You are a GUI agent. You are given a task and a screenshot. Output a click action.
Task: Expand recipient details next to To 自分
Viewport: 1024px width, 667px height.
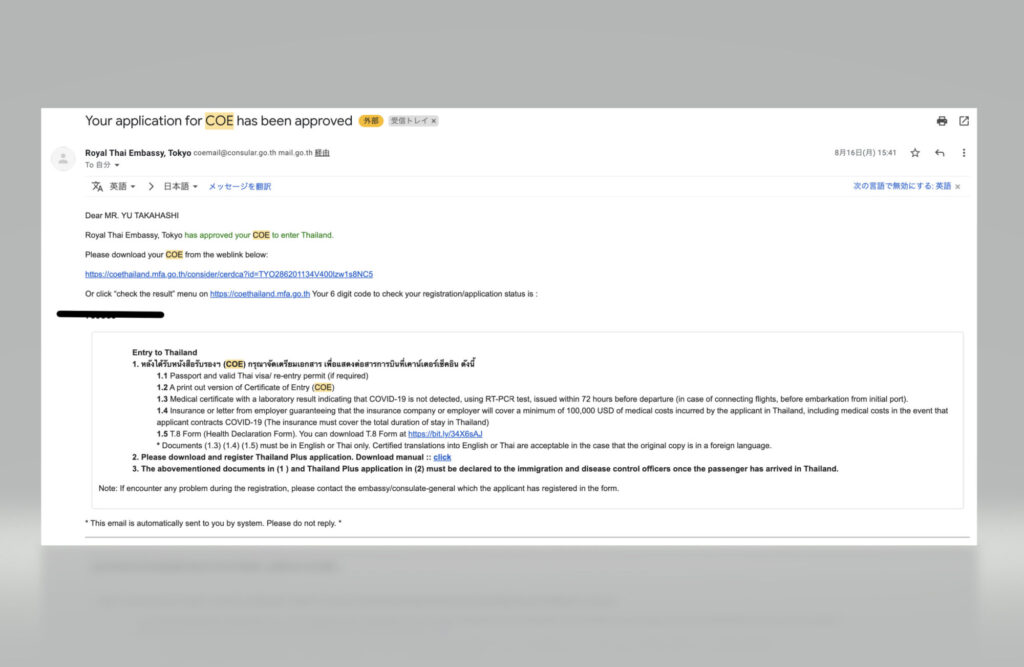[x=117, y=165]
